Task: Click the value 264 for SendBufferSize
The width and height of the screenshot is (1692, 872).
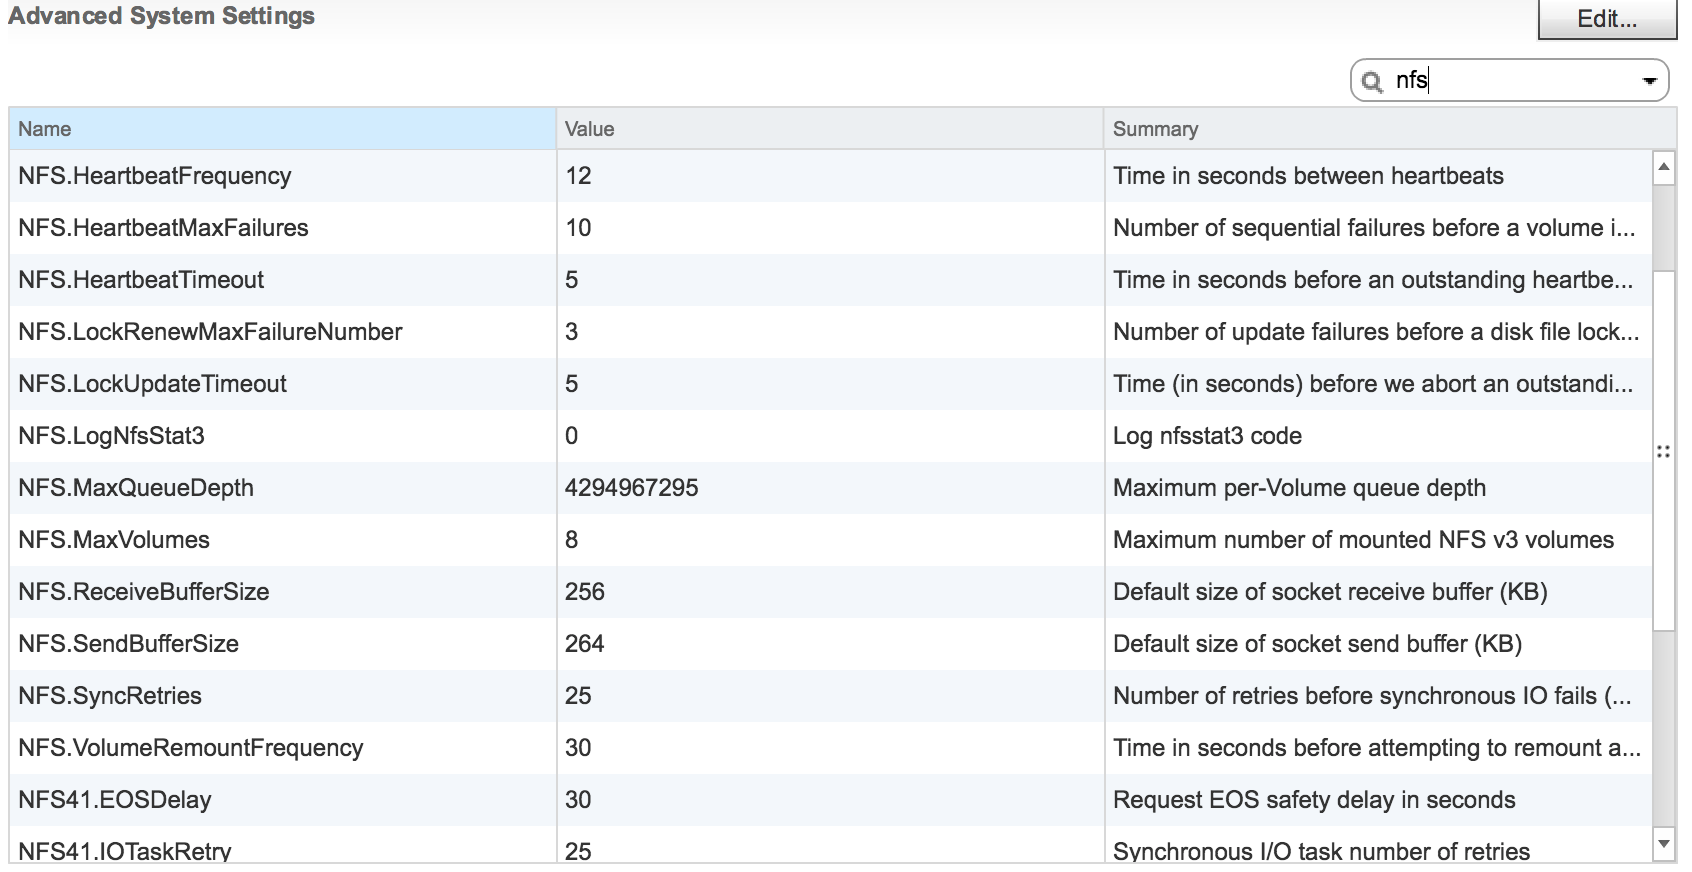Action: (585, 644)
